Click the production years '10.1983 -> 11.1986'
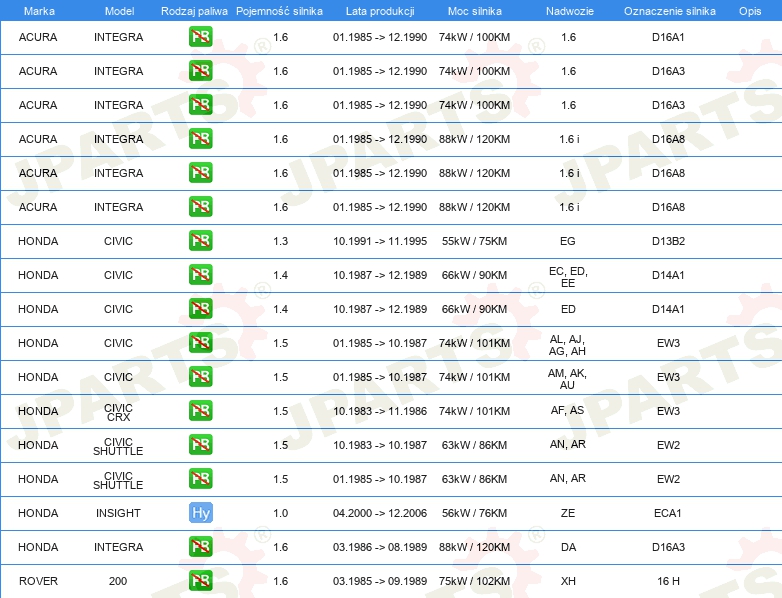 (380, 411)
